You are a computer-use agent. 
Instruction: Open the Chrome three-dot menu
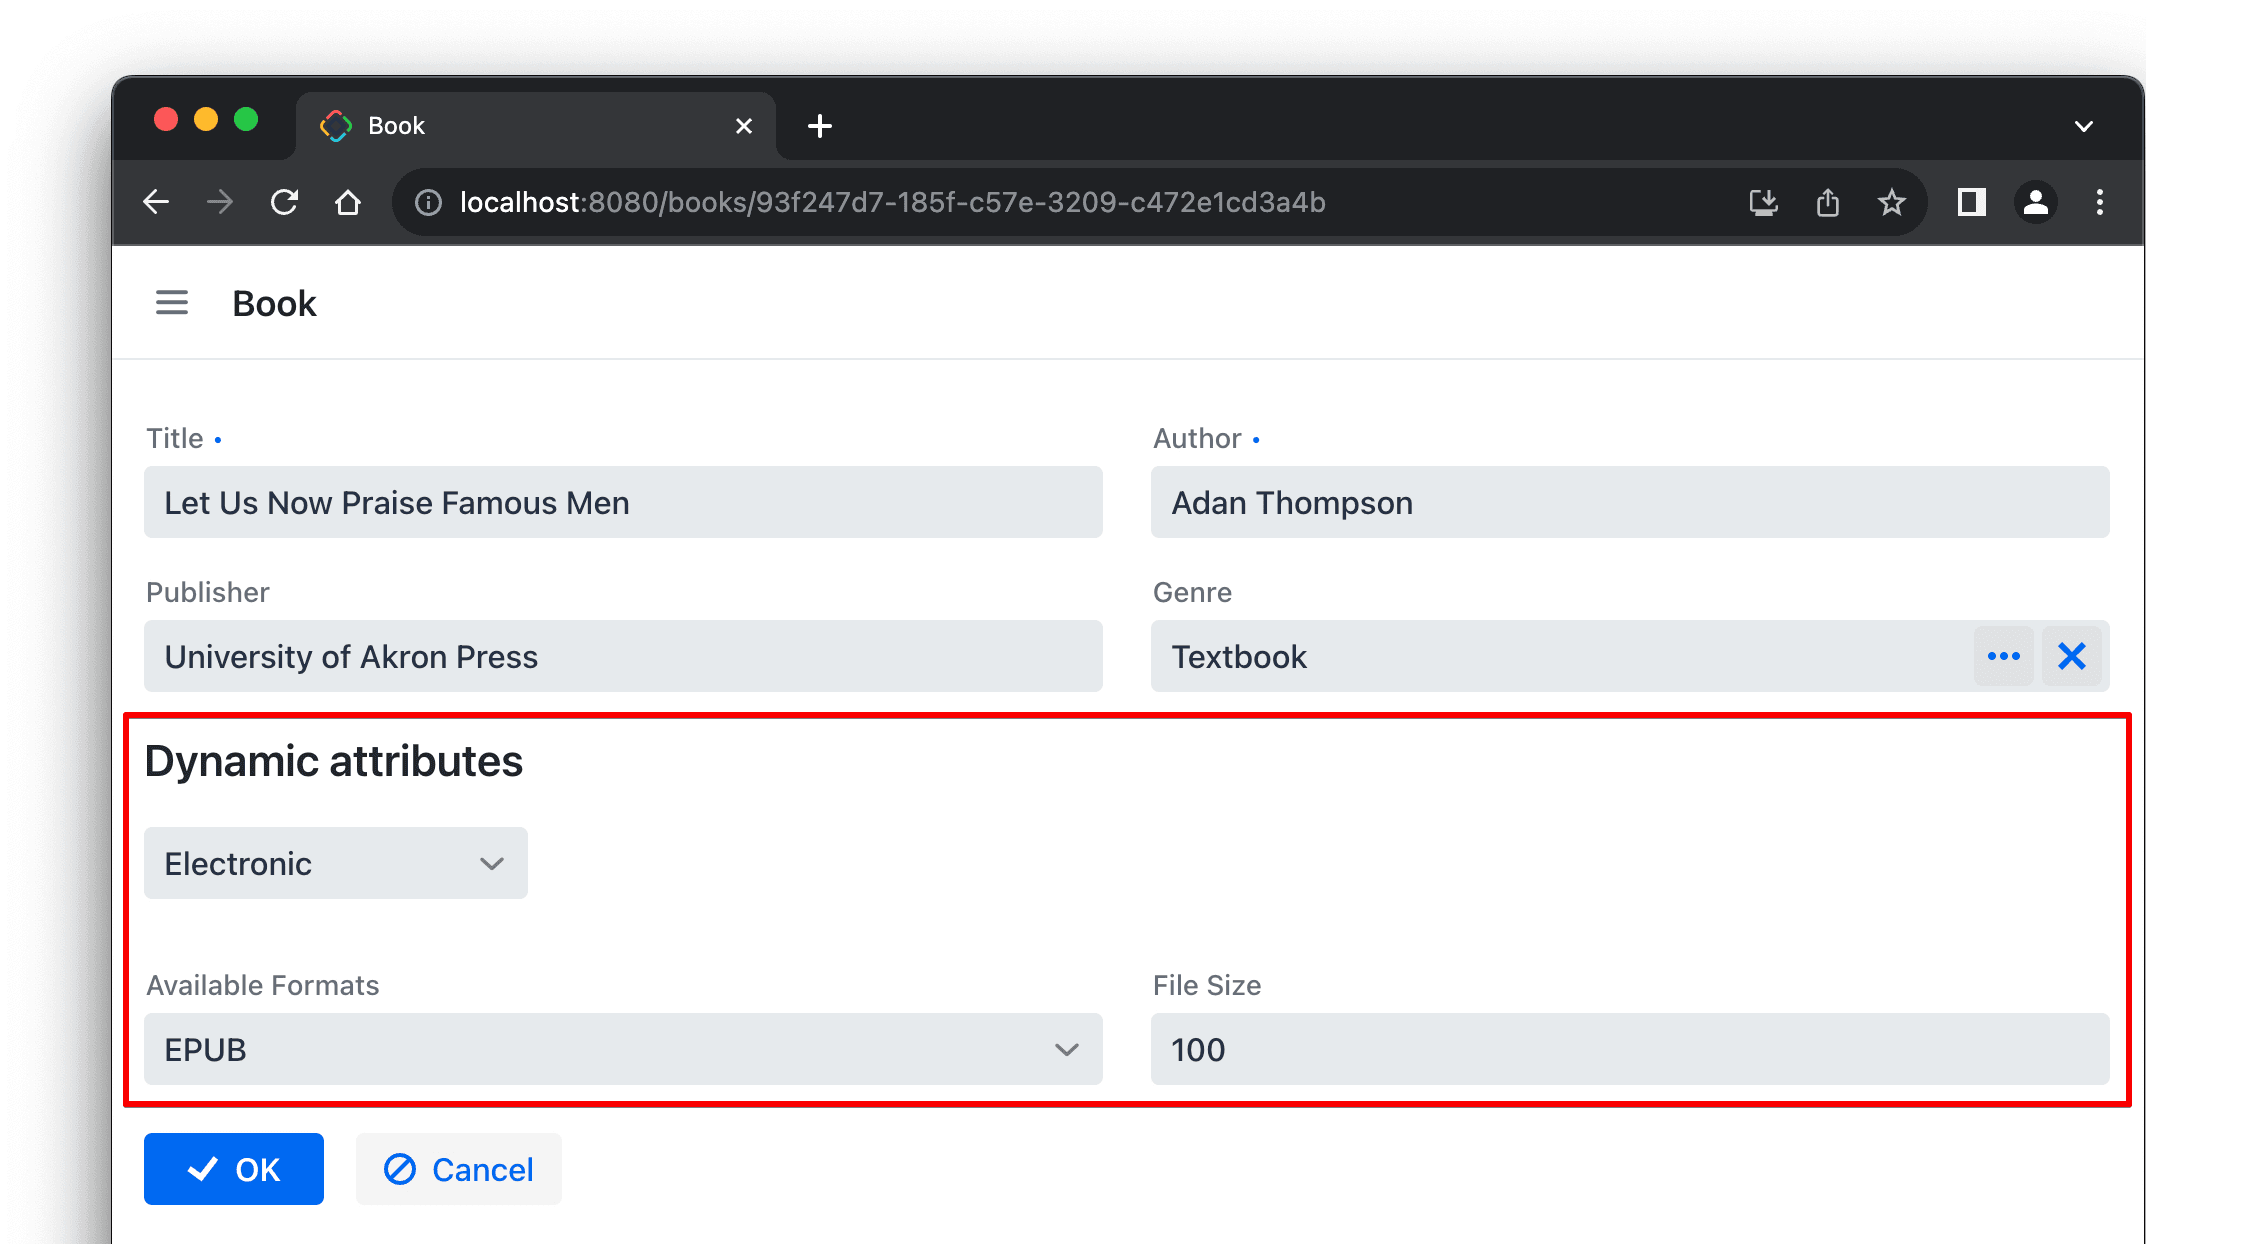tap(2099, 203)
